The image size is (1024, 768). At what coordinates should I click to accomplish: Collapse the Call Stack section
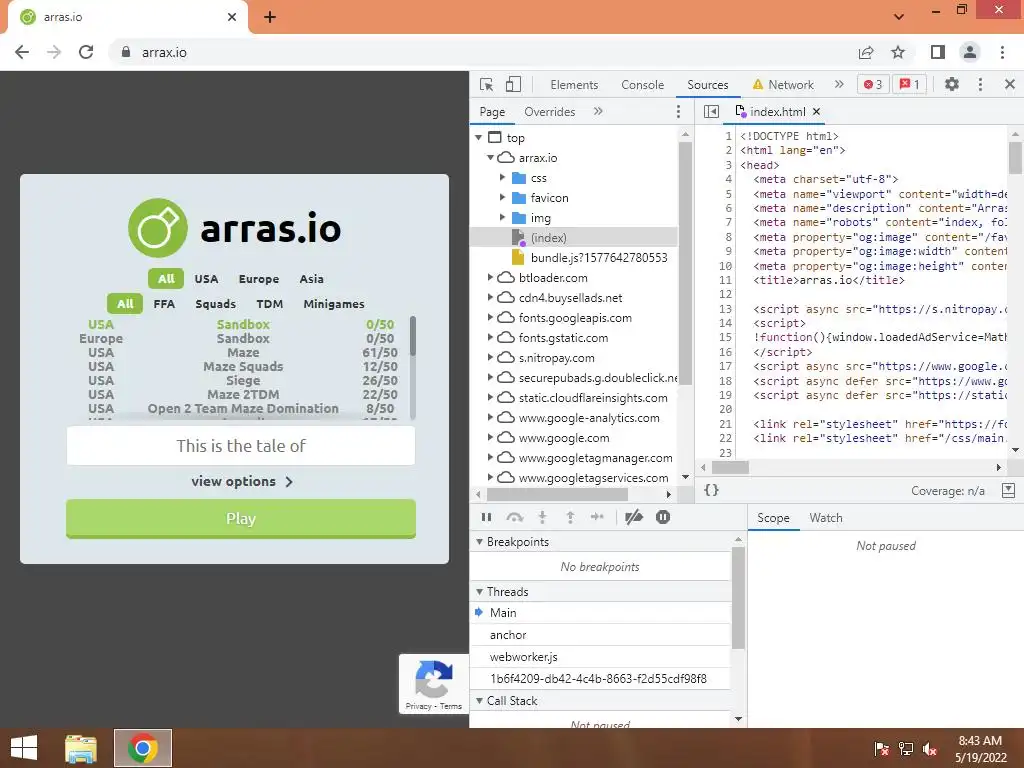(479, 701)
